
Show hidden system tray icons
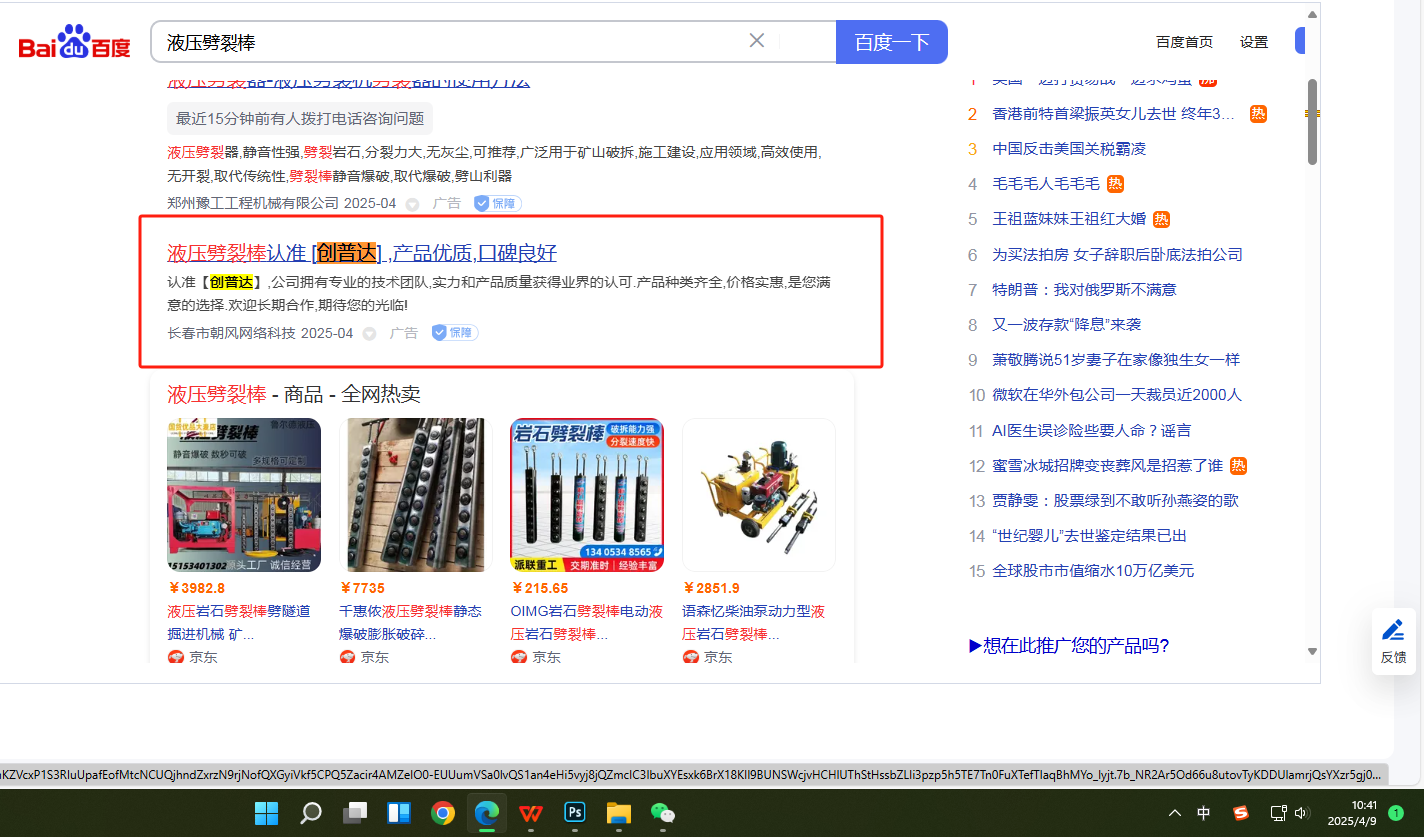1175,813
